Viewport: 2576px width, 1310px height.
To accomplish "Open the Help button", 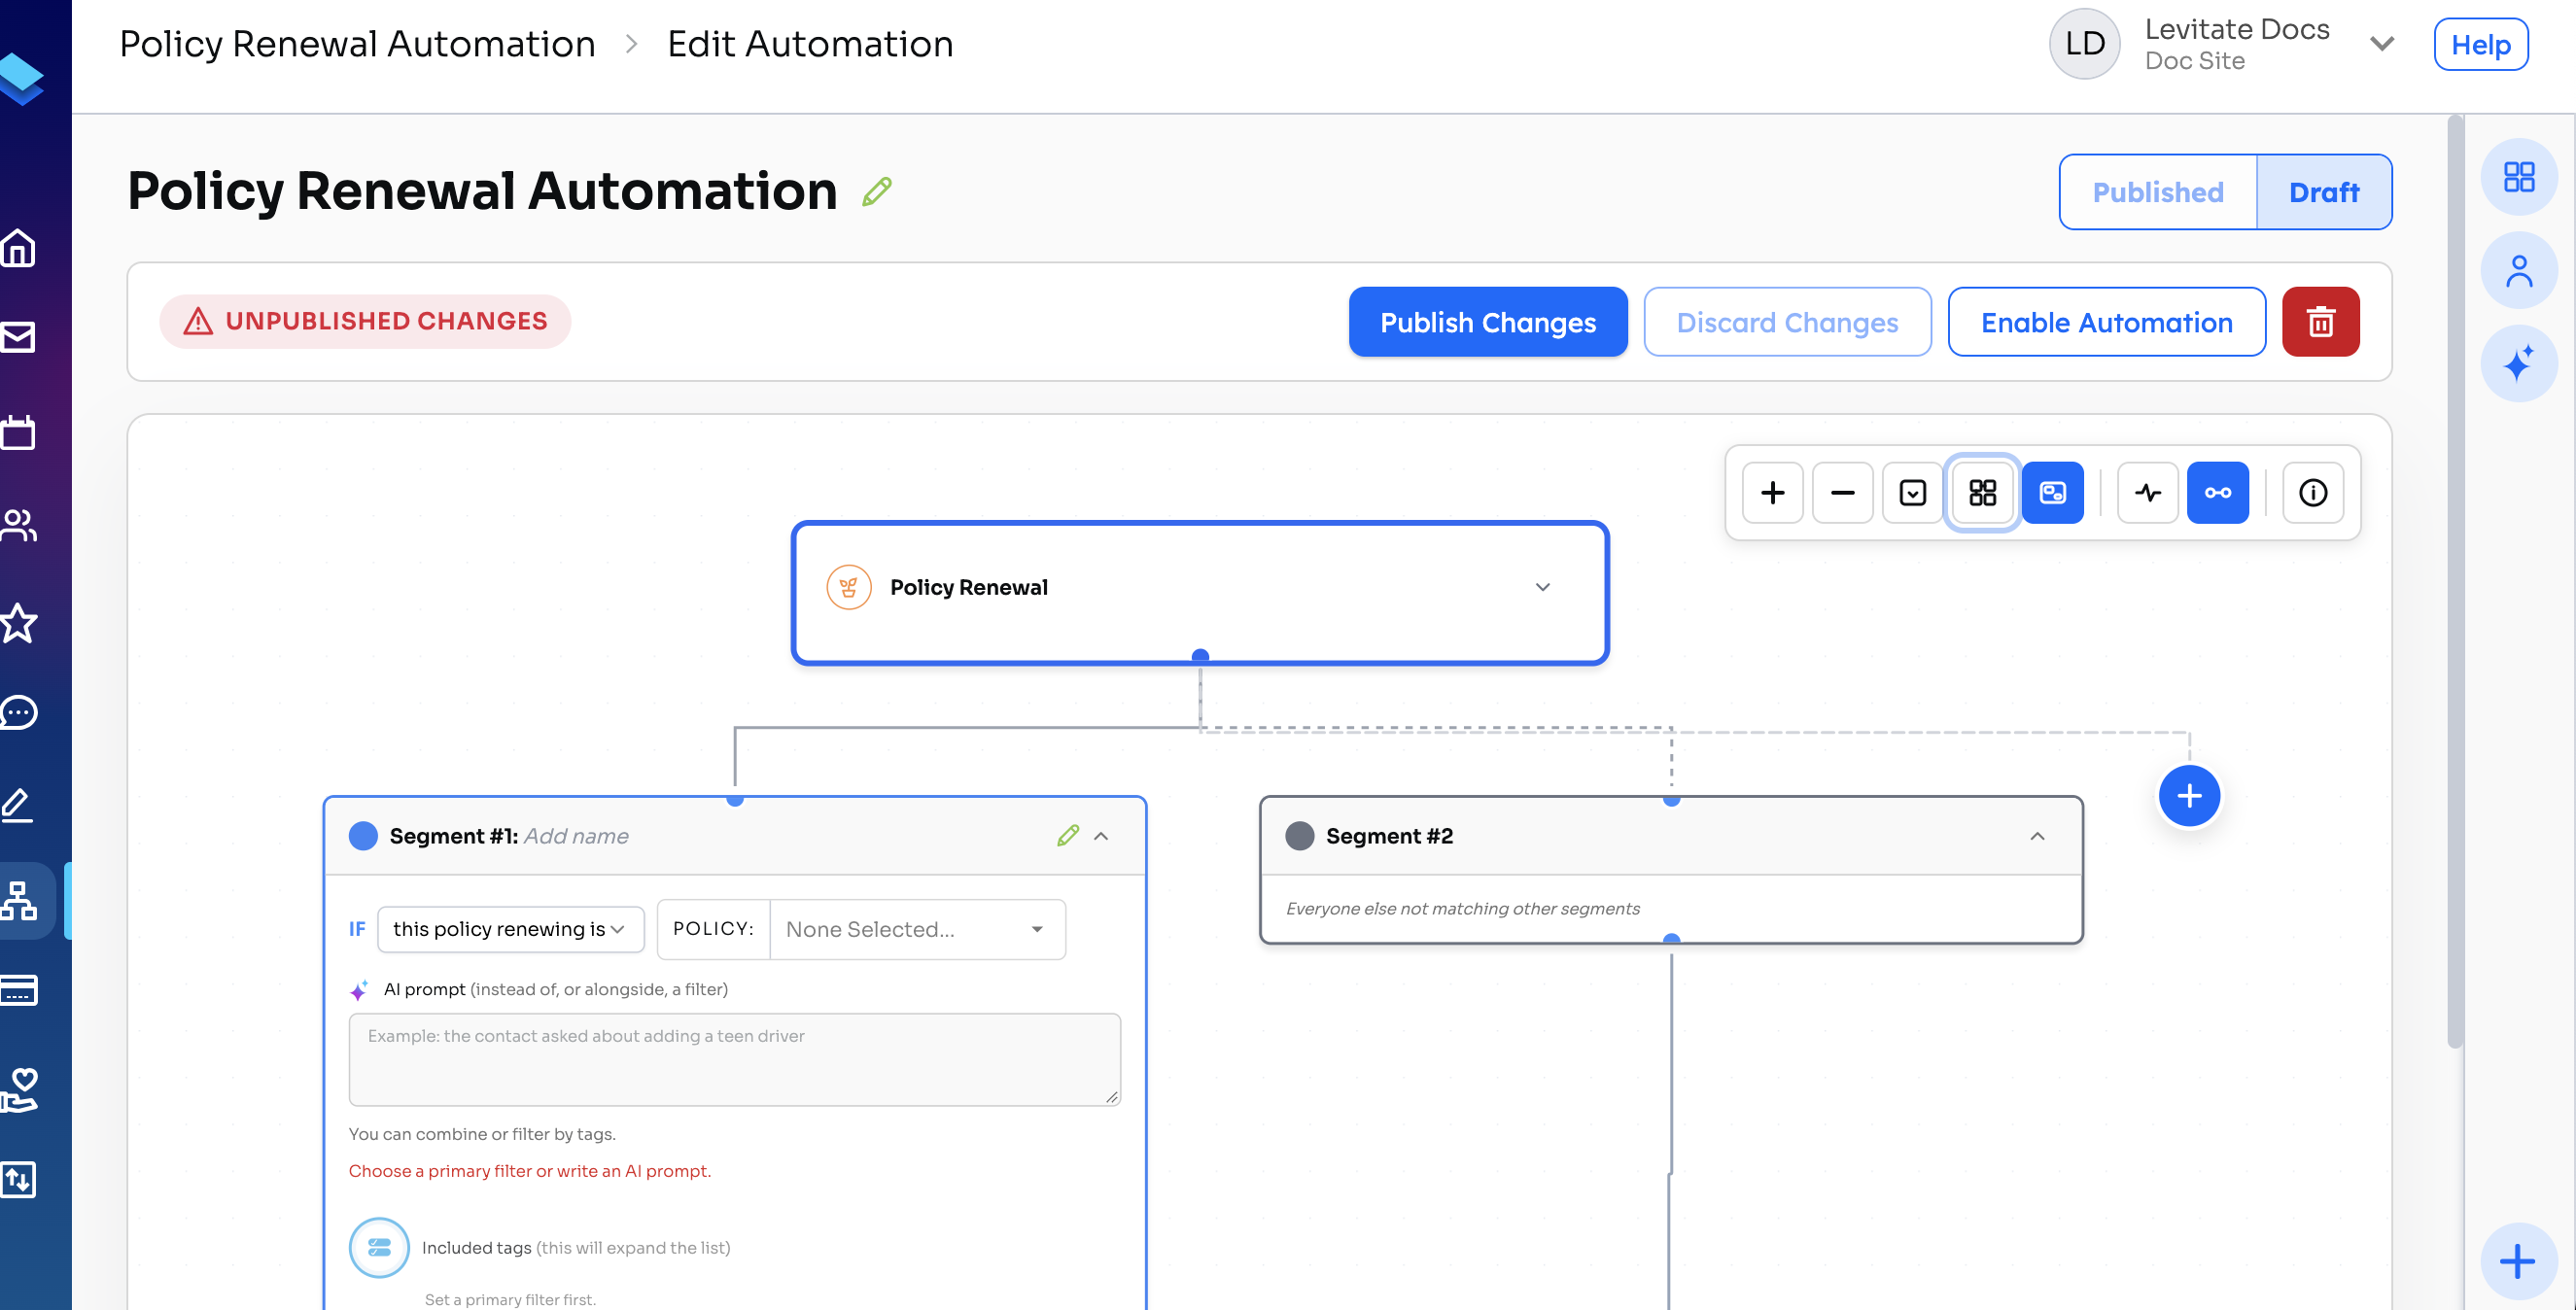I will point(2480,44).
